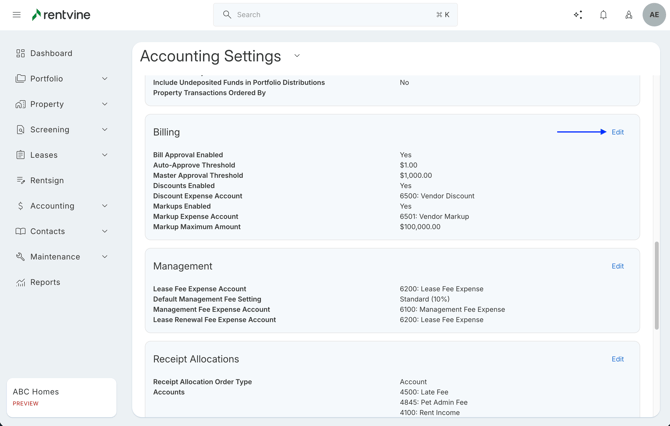Click in the Search field

(330, 15)
